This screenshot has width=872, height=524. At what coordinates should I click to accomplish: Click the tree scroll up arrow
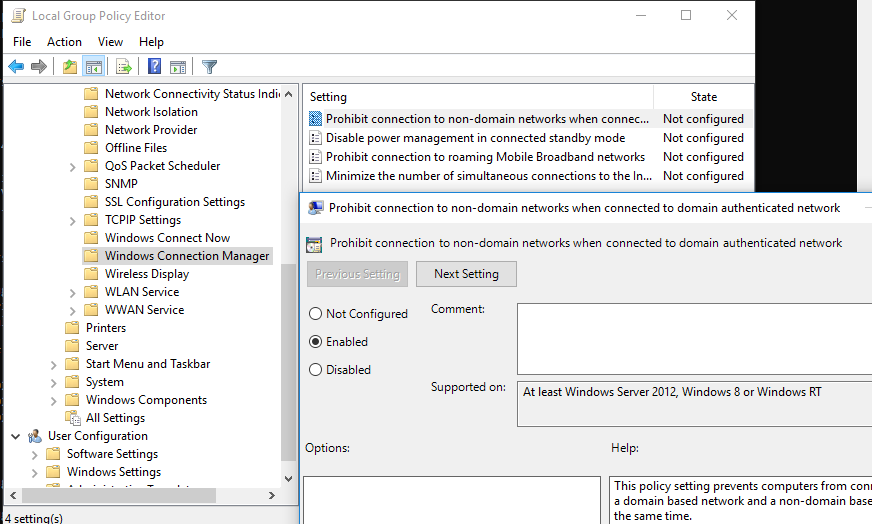point(288,94)
